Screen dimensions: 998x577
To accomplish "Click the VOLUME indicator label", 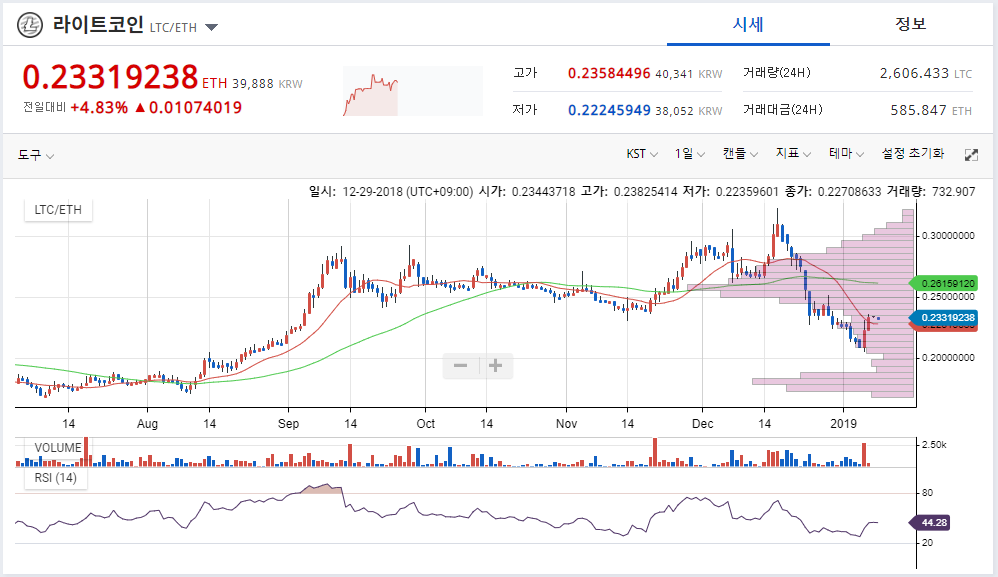I will point(58,448).
